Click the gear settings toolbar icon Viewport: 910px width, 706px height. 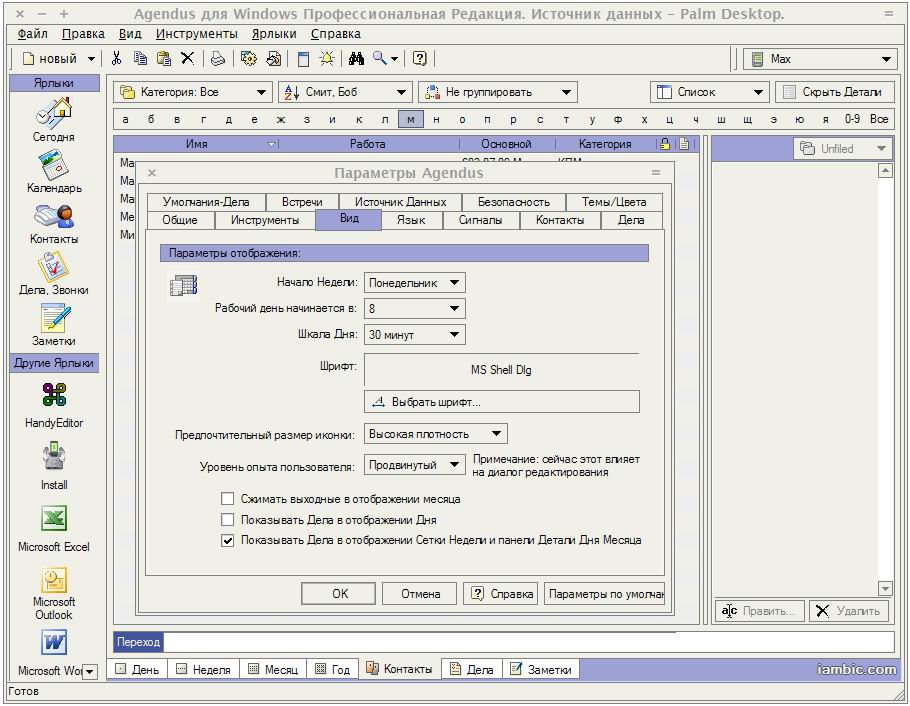tap(248, 58)
